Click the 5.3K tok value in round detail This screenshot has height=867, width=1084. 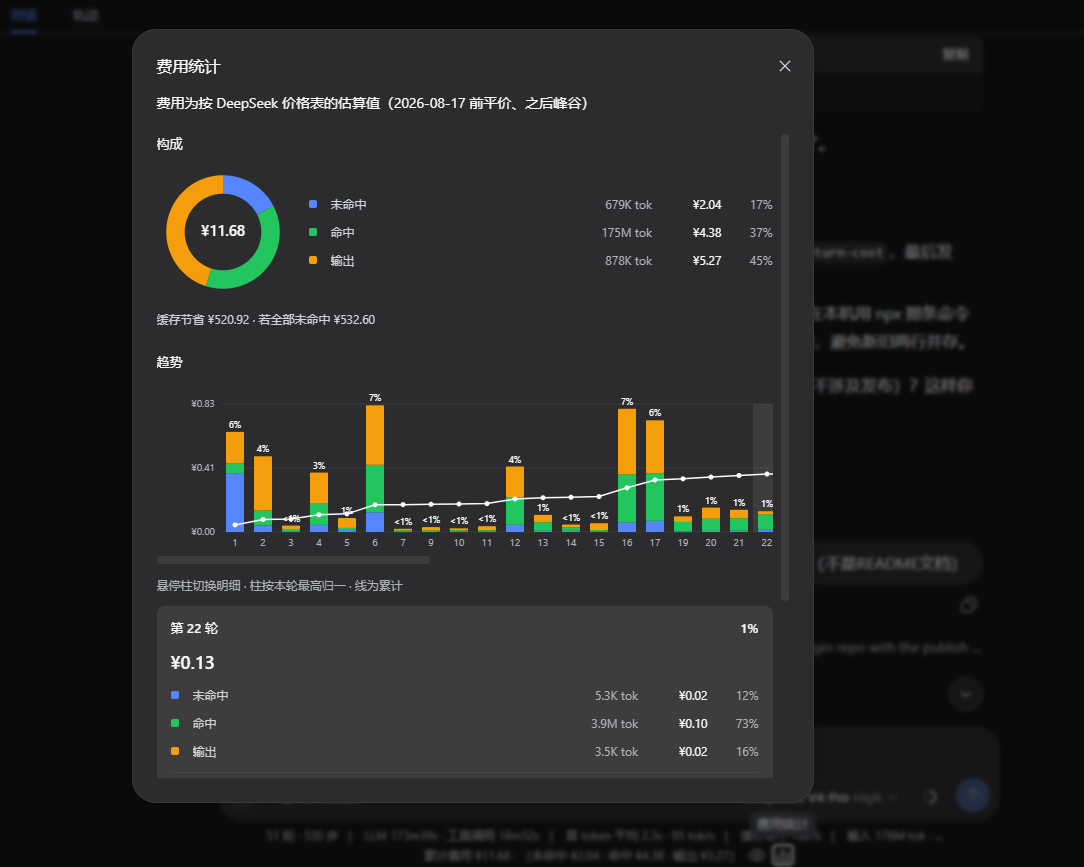coord(617,696)
